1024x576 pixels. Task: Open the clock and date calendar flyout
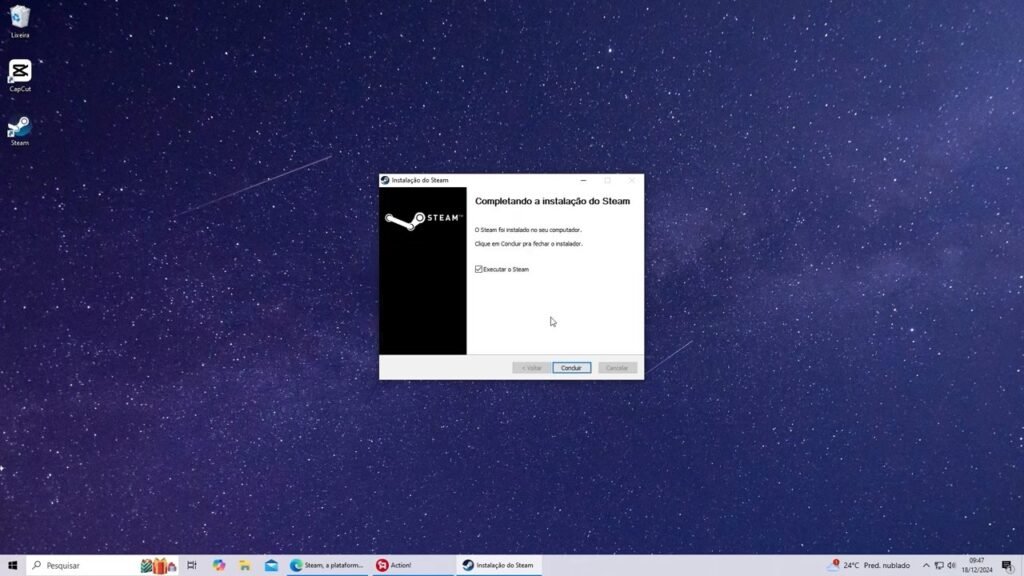pyautogui.click(x=977, y=566)
